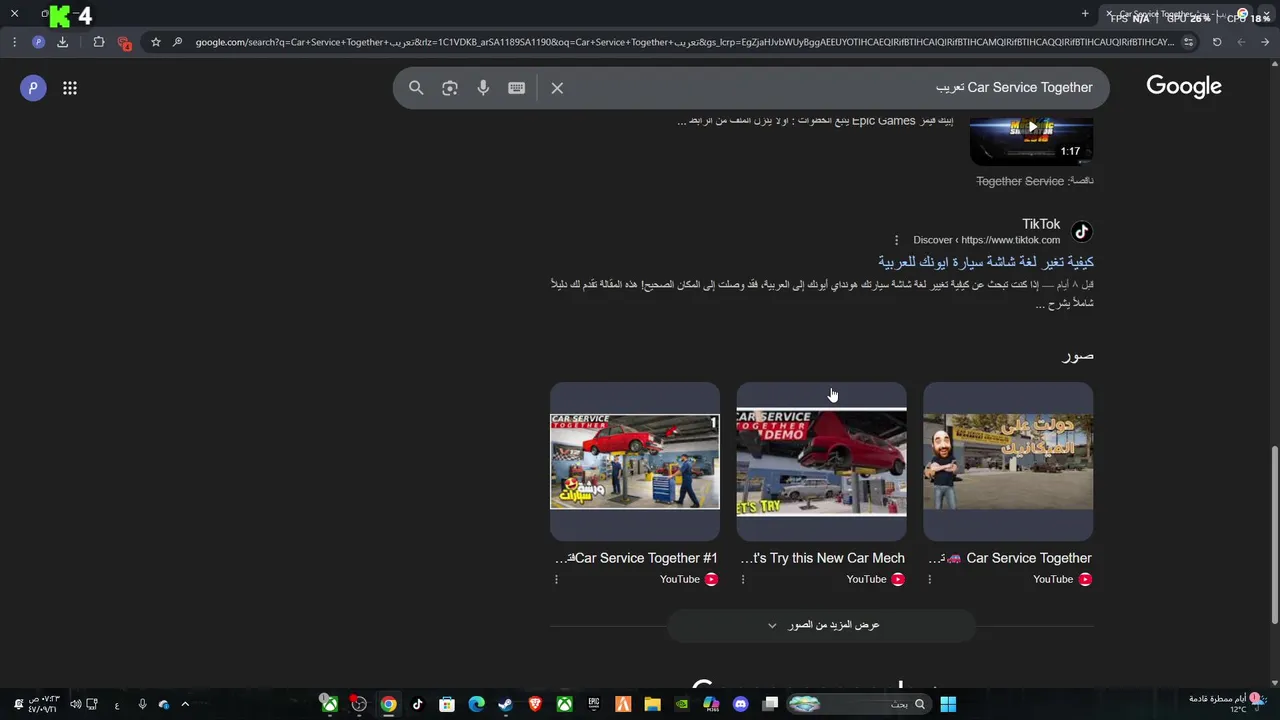Click the search magnifier icon in search box
The width and height of the screenshot is (1280, 720).
416,88
